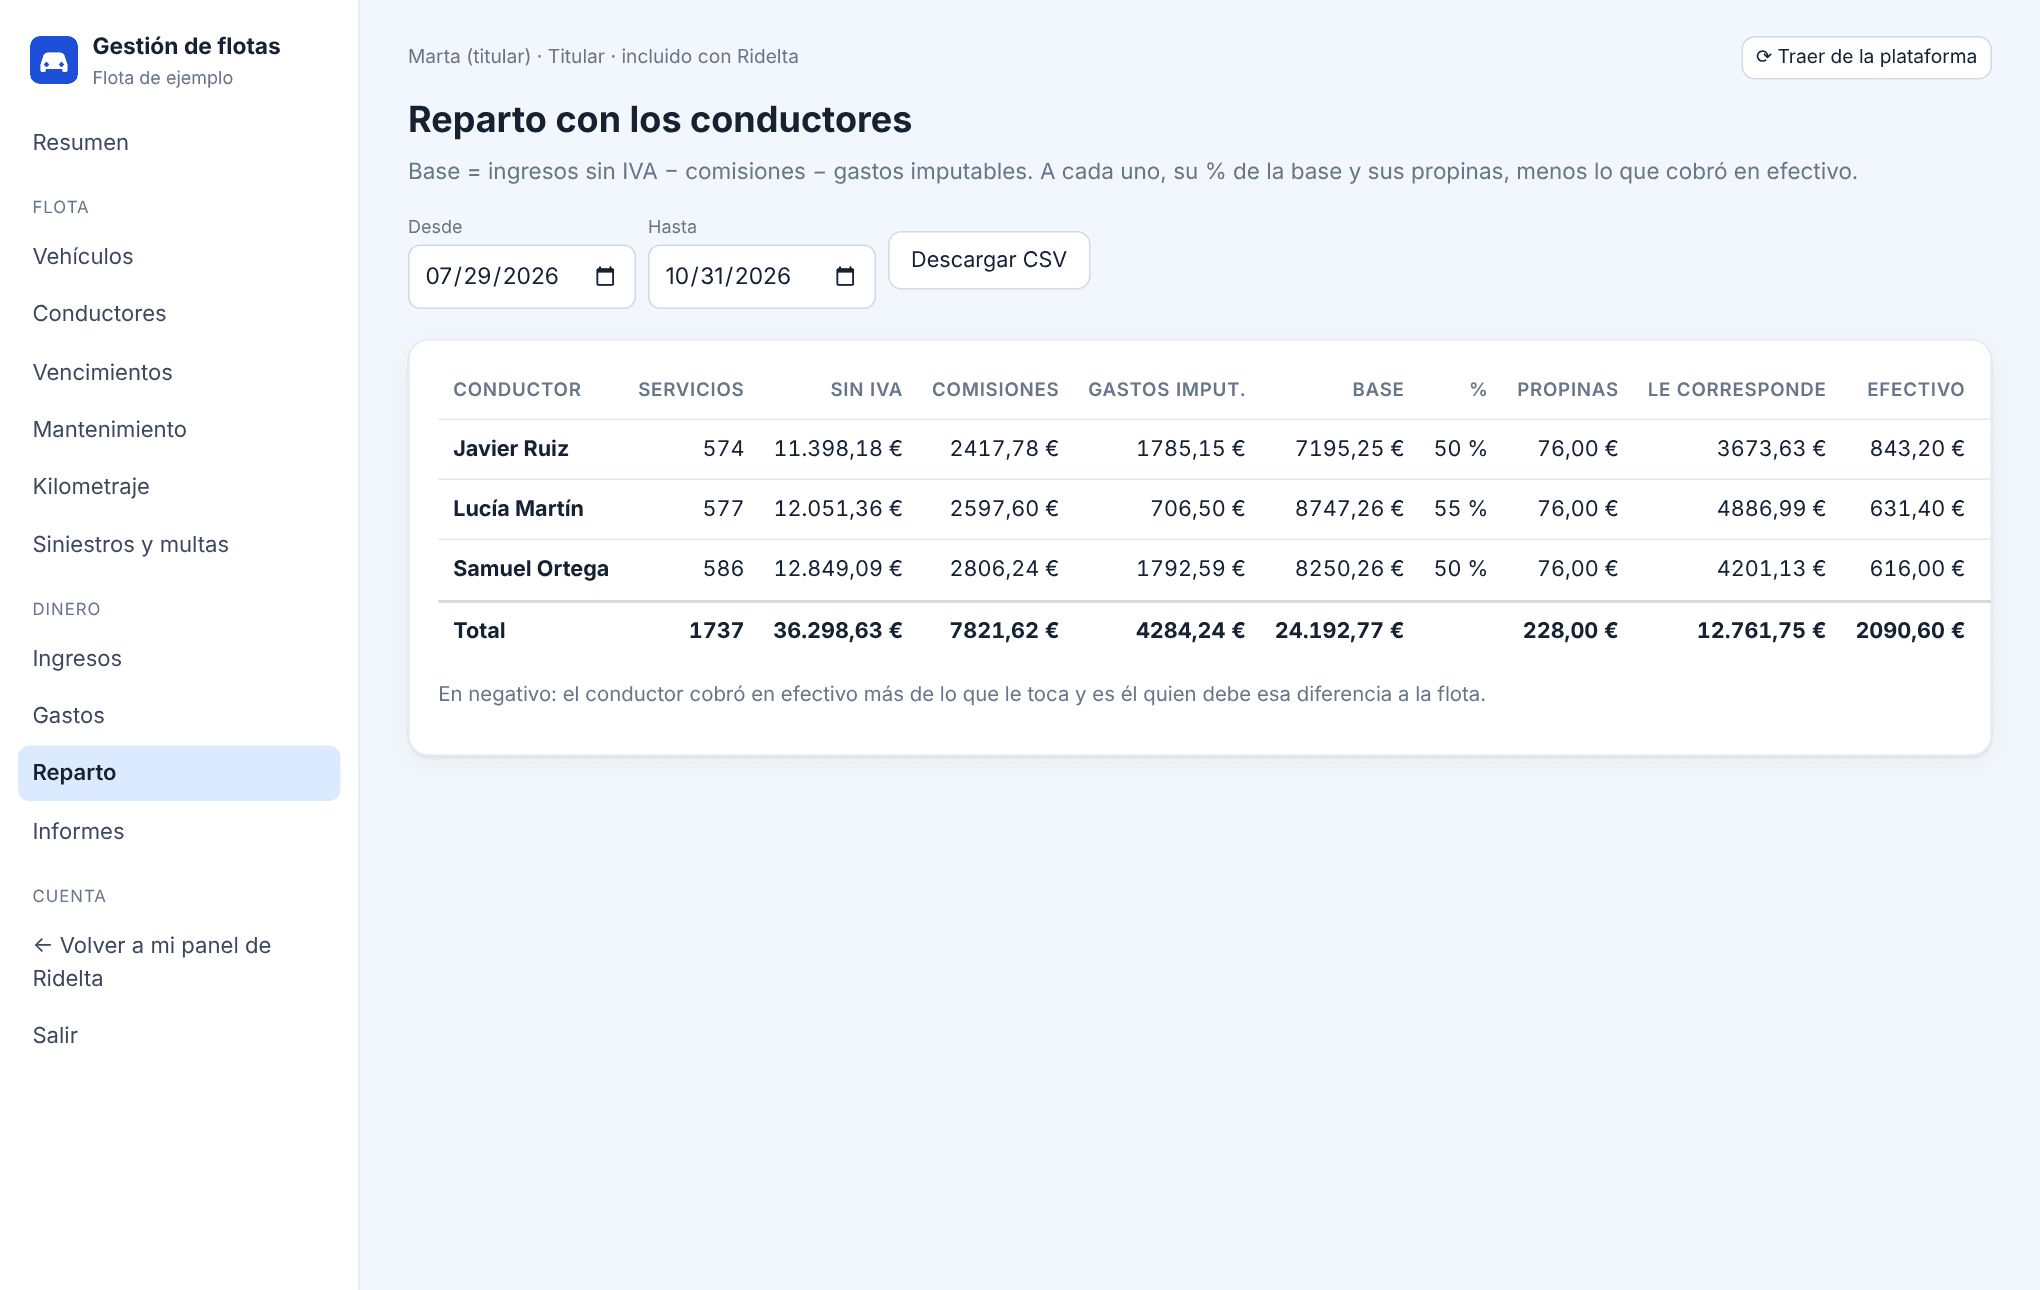This screenshot has height=1290, width=2040.
Task: Open Mantenimiento section
Action: click(109, 429)
